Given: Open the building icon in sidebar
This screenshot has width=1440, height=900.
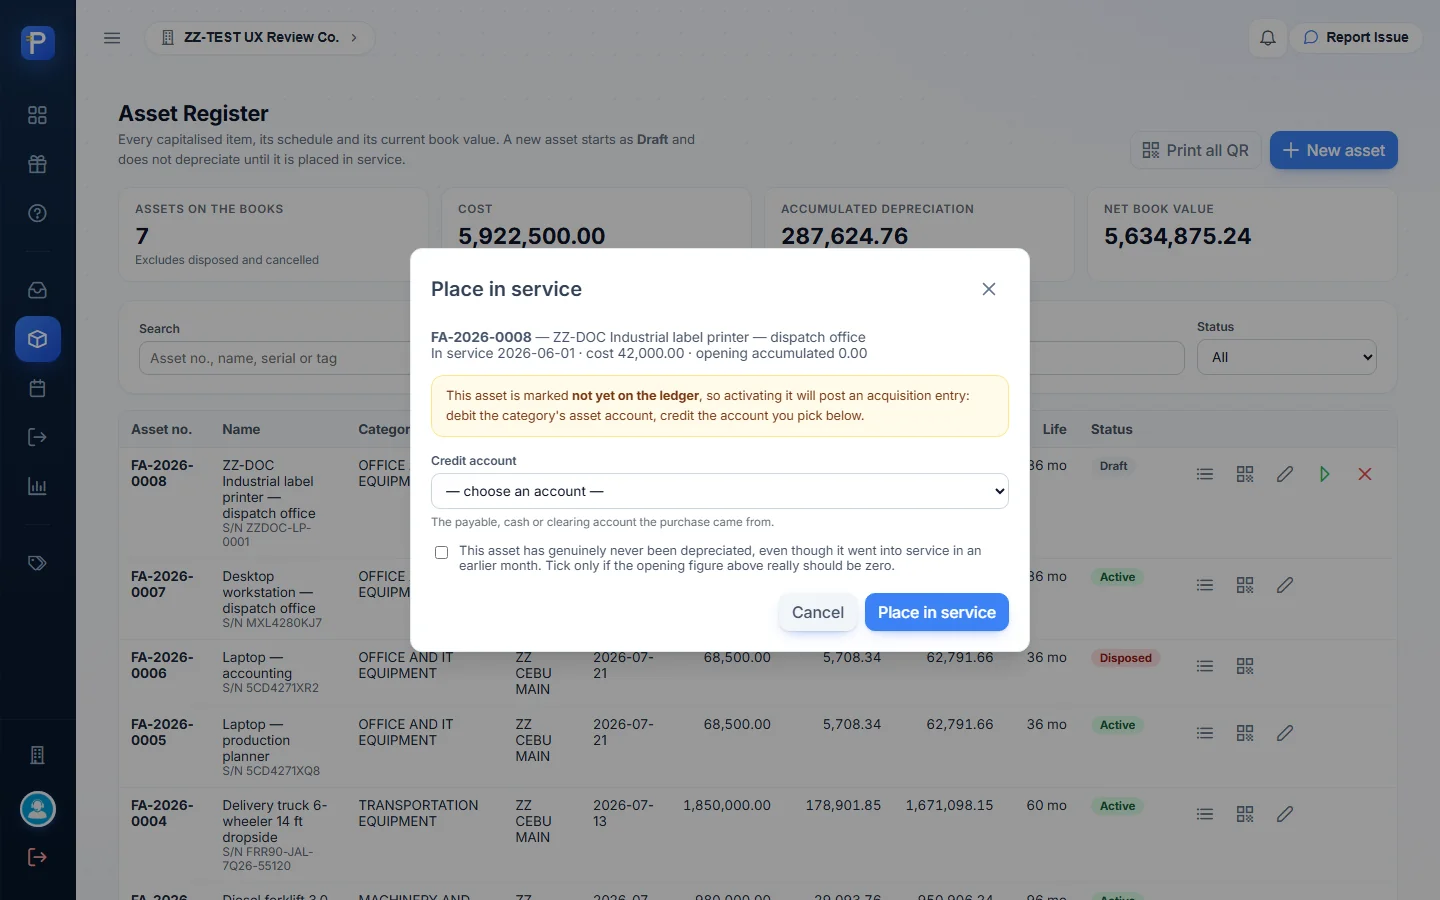Looking at the screenshot, I should coord(38,755).
